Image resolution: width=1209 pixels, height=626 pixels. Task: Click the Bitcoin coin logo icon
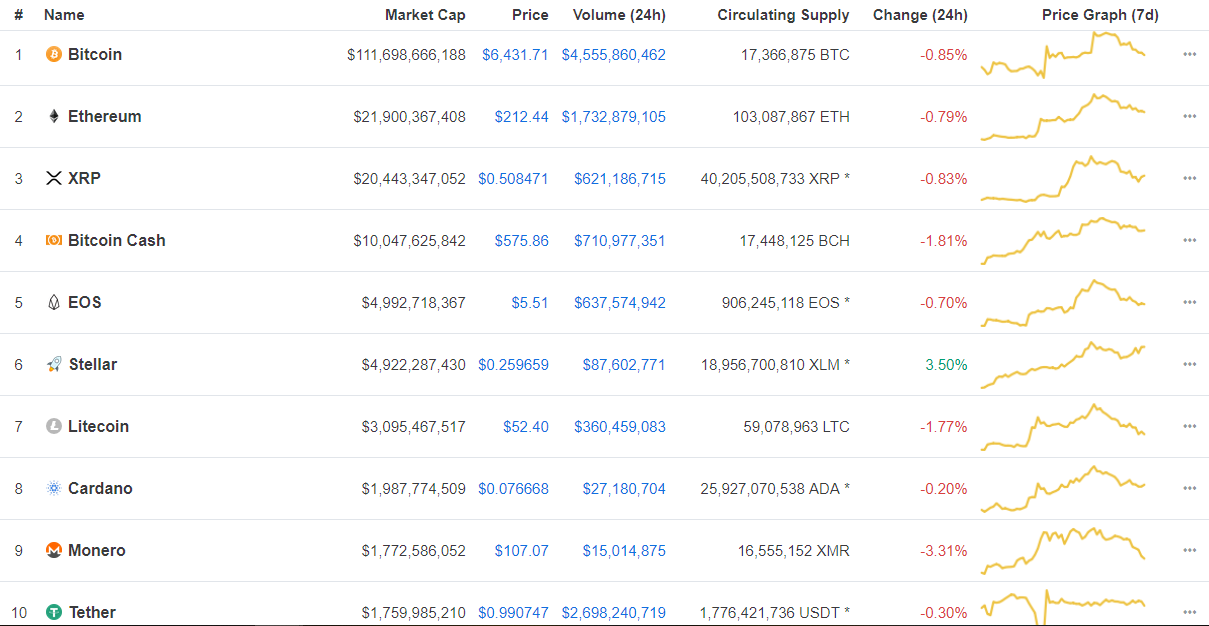click(54, 55)
